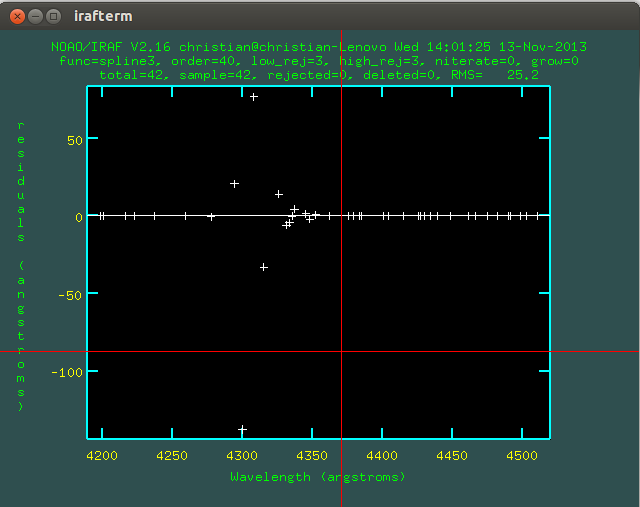Click the -50 y-axis tick label
The height and width of the screenshot is (507, 640).
67,294
